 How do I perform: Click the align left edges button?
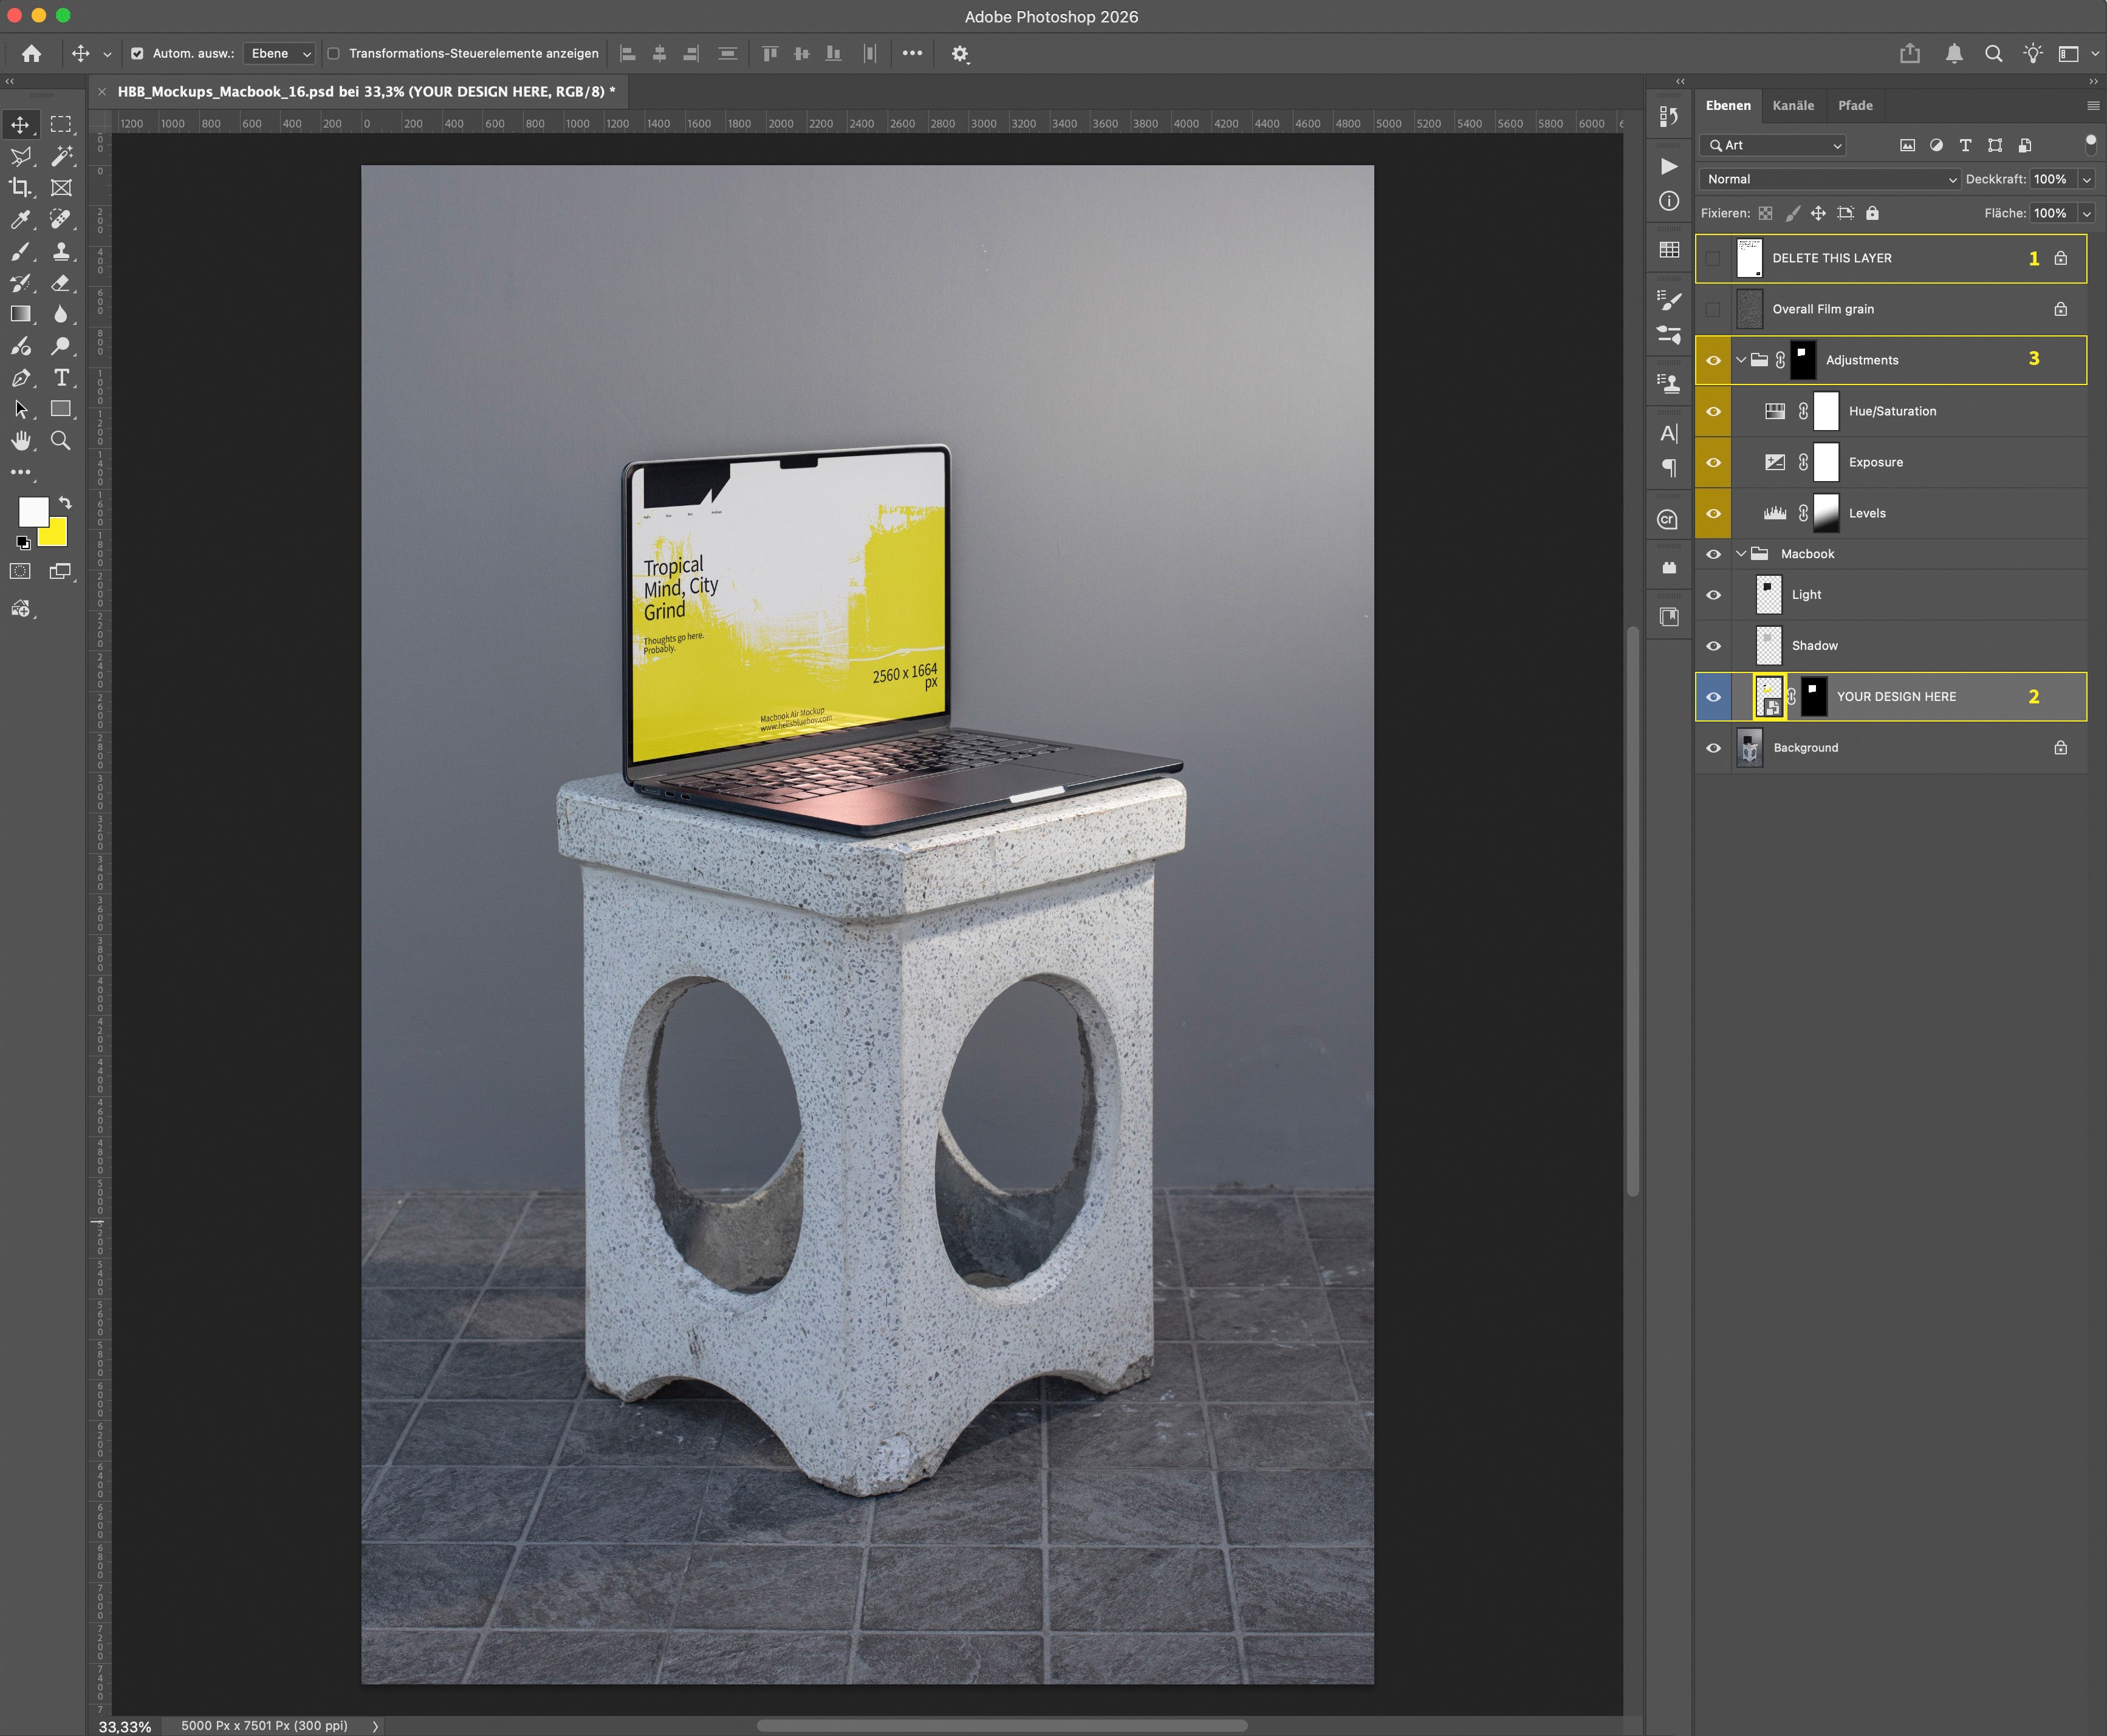(628, 53)
